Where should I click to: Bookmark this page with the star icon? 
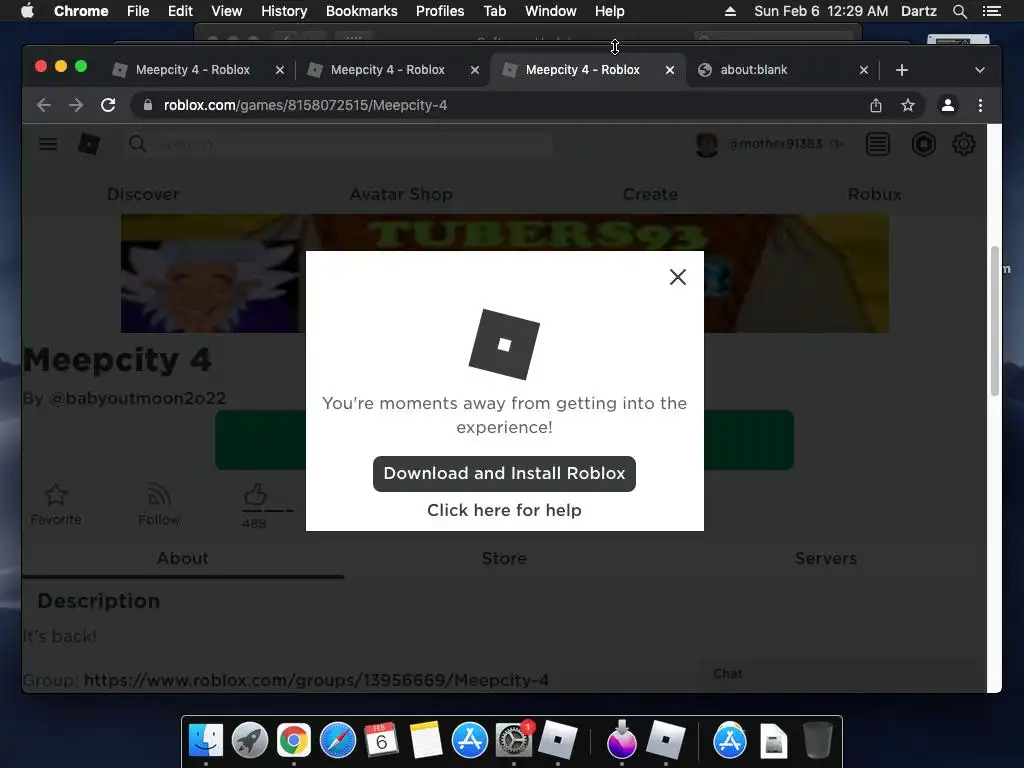pos(908,105)
